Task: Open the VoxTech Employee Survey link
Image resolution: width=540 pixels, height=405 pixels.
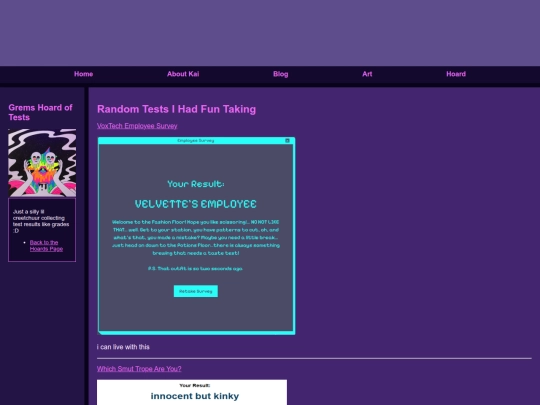Action: point(137,126)
